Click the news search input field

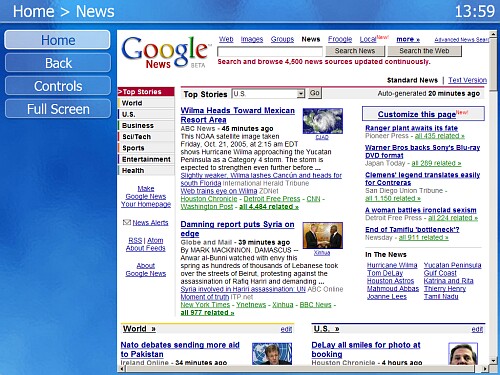coord(270,51)
